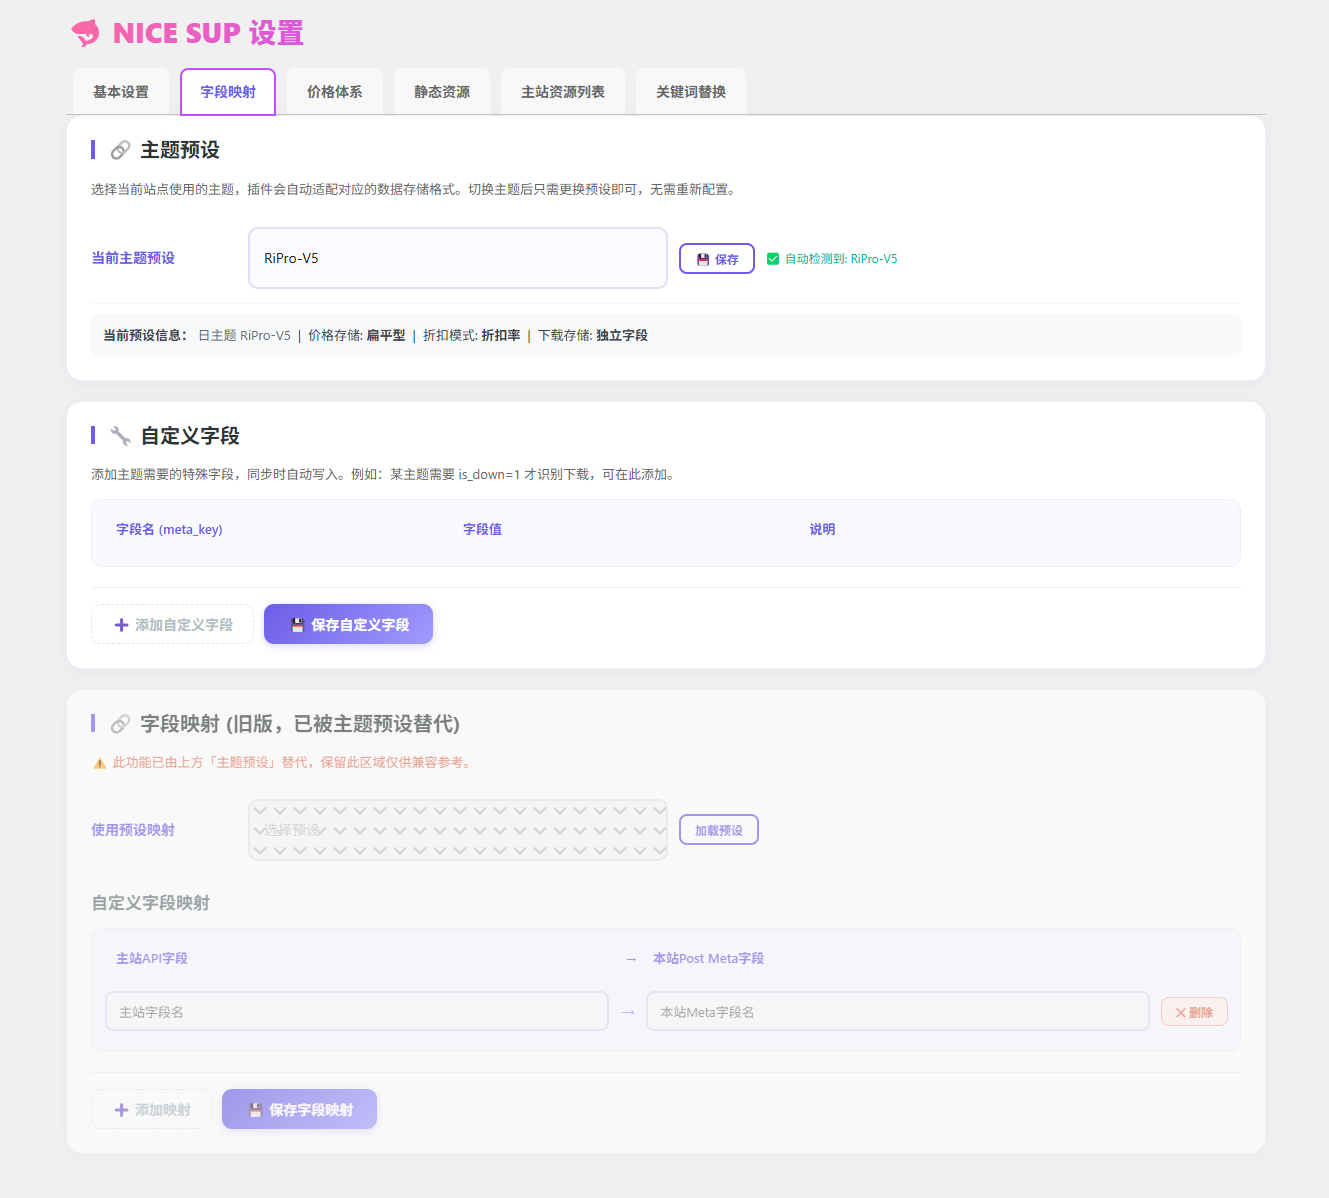The height and width of the screenshot is (1198, 1329).
Task: Click the warning triangle icon in deprecated notice
Action: click(x=99, y=763)
